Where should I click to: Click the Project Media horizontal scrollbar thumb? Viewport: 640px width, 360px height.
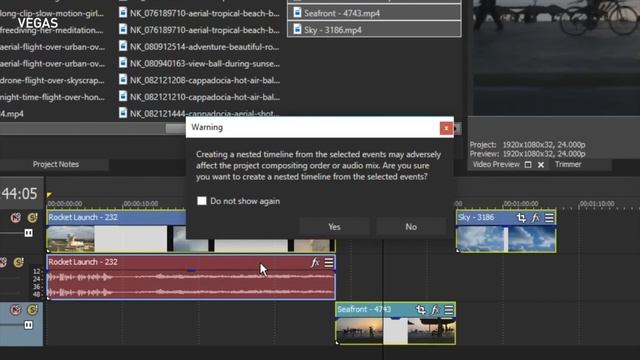[176, 129]
